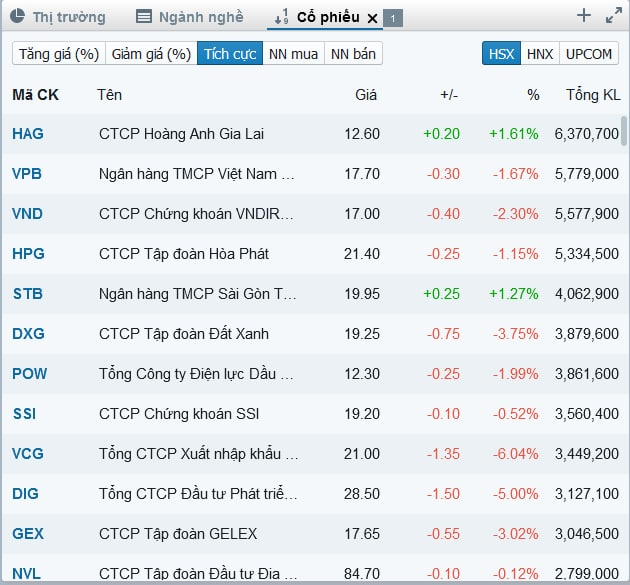The height and width of the screenshot is (585, 630).
Task: Show the NN bán list
Action: (353, 54)
